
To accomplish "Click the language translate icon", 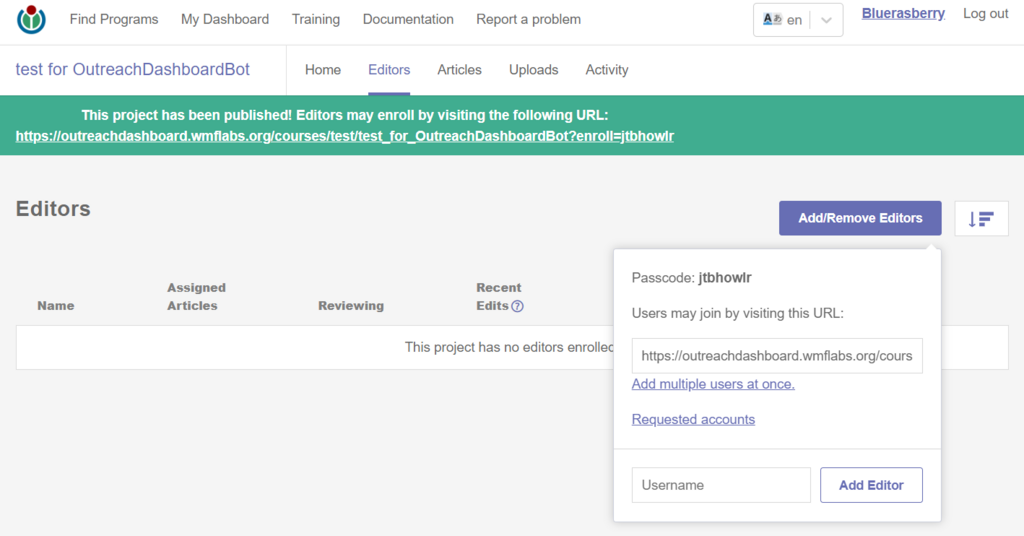I will [773, 20].
